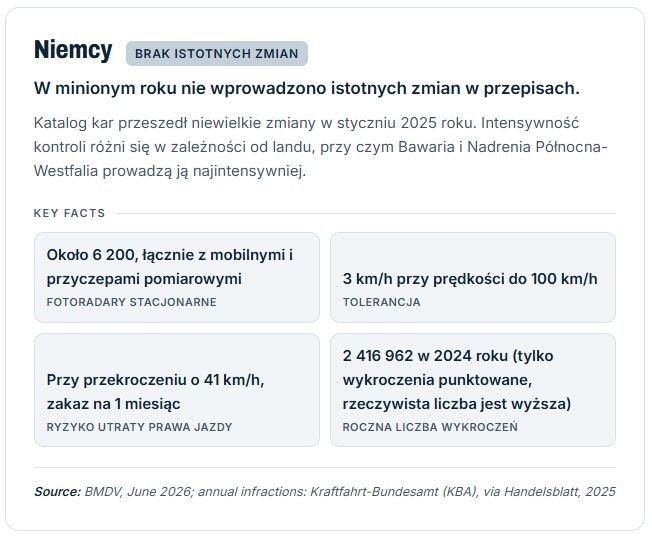Select the RYZYKO UTRATY PRAWA JAZDY caption
This screenshot has height=536, width=652.
coord(139,427)
